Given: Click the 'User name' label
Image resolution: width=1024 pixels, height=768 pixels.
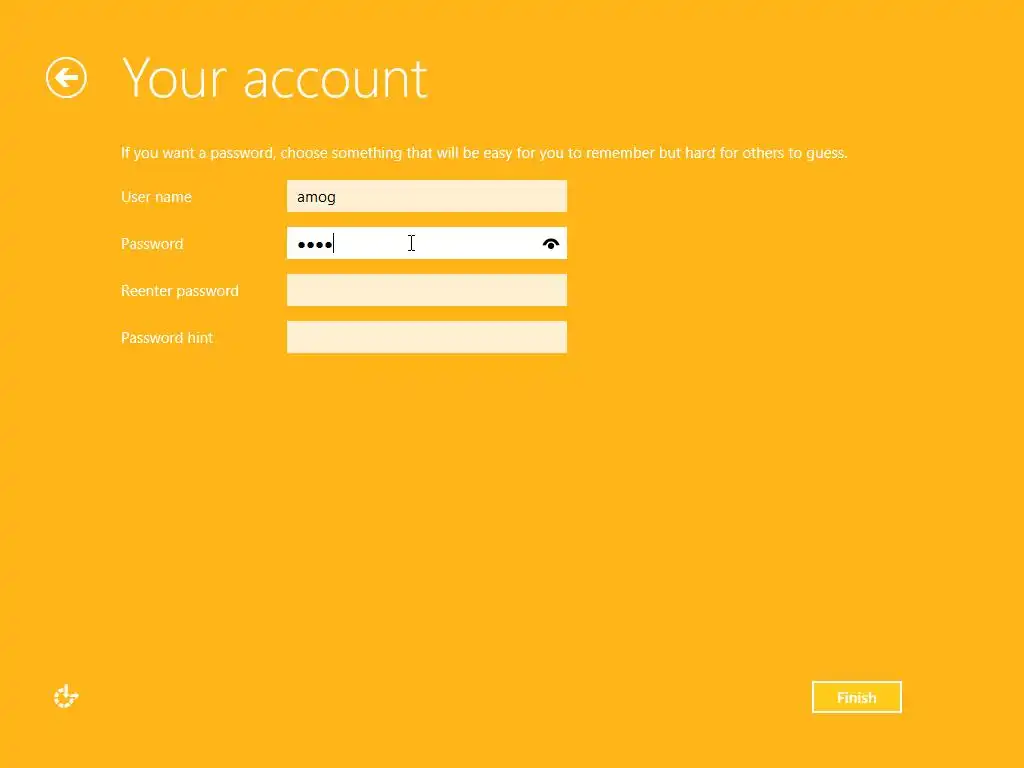Looking at the screenshot, I should click(156, 197).
